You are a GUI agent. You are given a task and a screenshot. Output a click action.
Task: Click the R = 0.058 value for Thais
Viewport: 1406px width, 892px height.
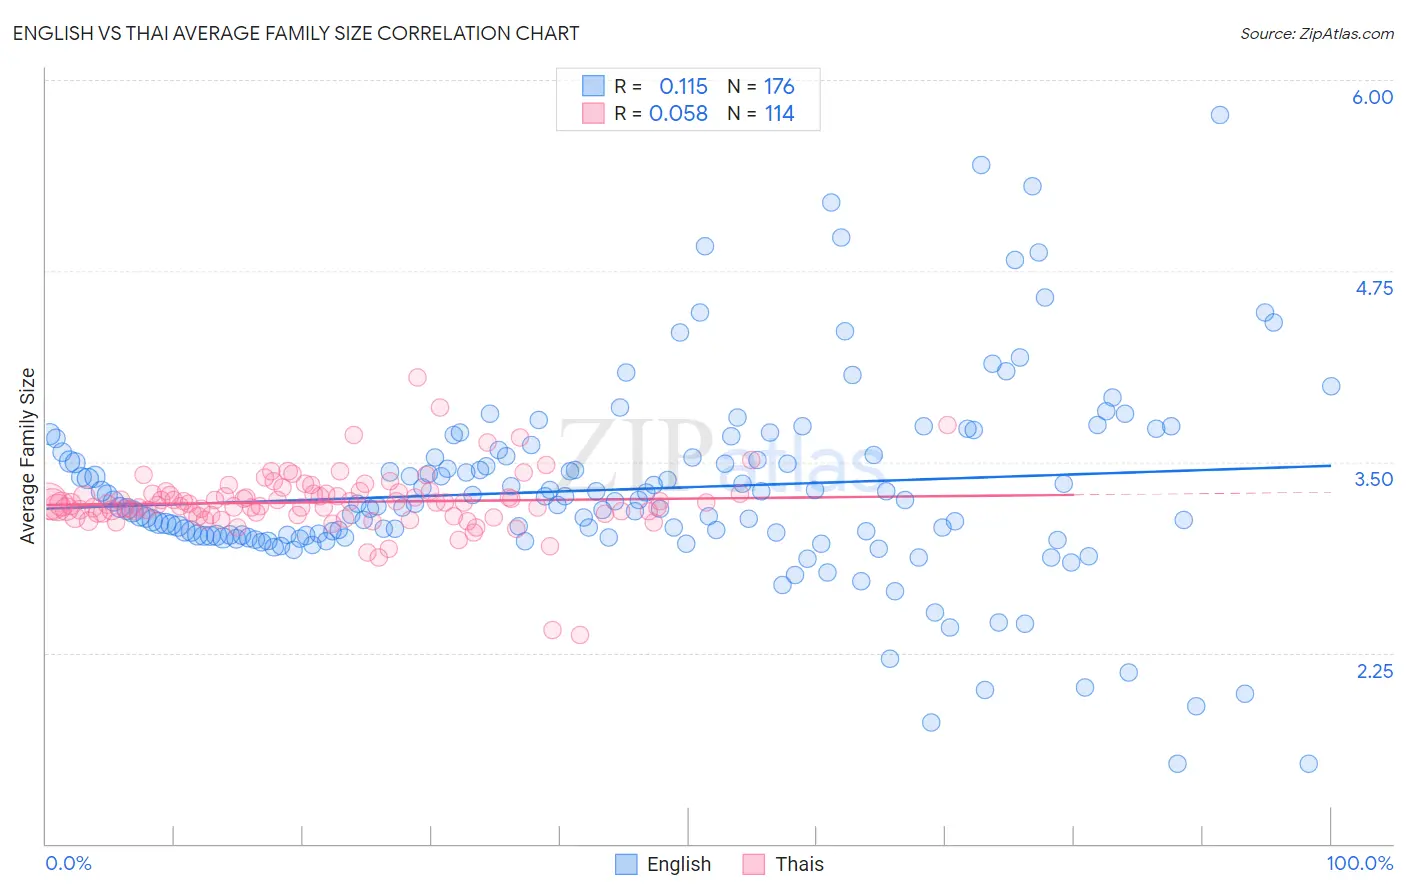pos(661,113)
